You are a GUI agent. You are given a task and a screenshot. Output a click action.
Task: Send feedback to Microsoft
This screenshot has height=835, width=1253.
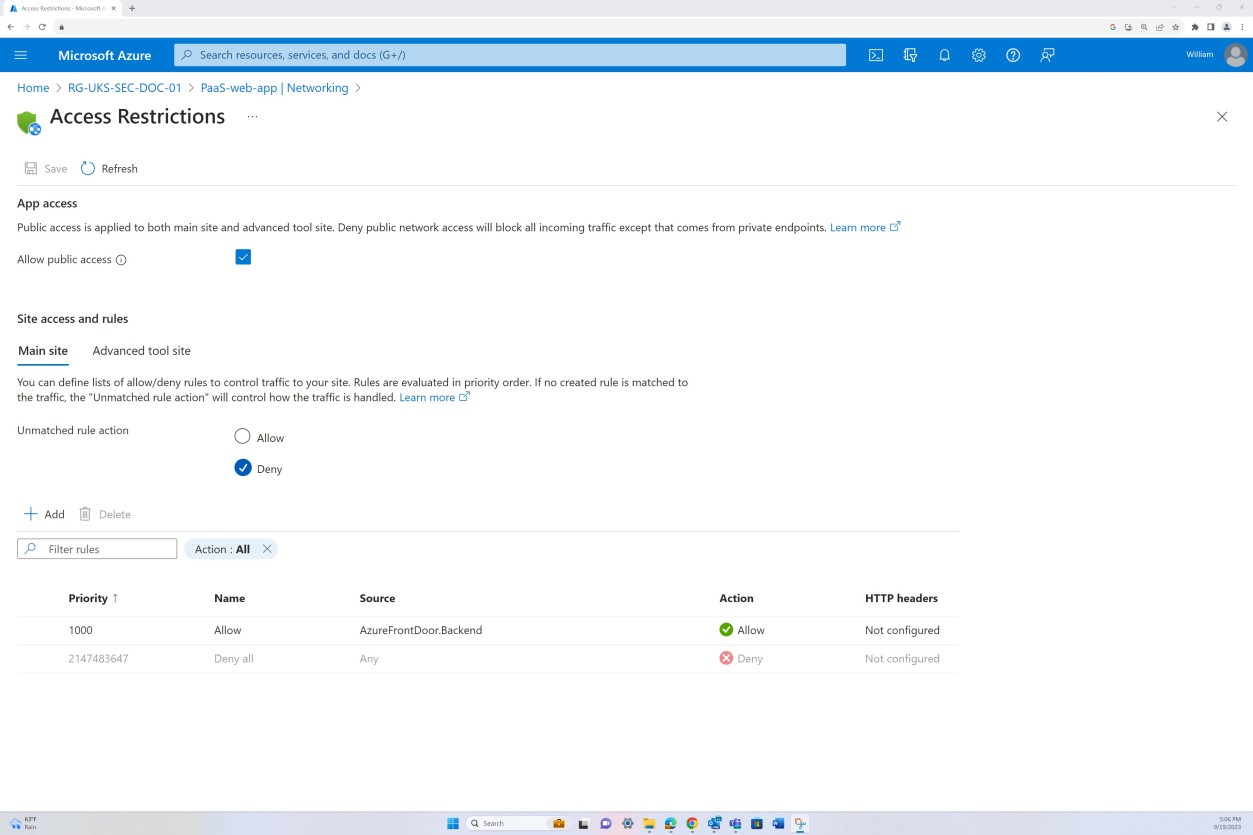tap(1046, 55)
